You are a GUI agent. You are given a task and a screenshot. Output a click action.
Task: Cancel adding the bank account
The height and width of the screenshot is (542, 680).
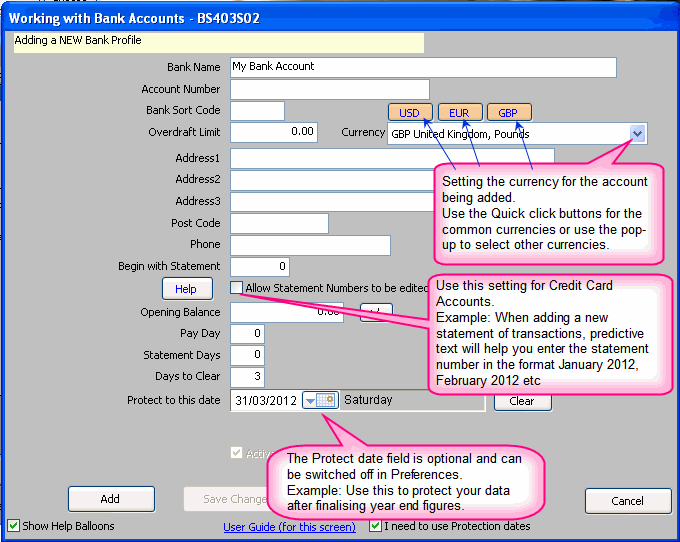pos(628,500)
